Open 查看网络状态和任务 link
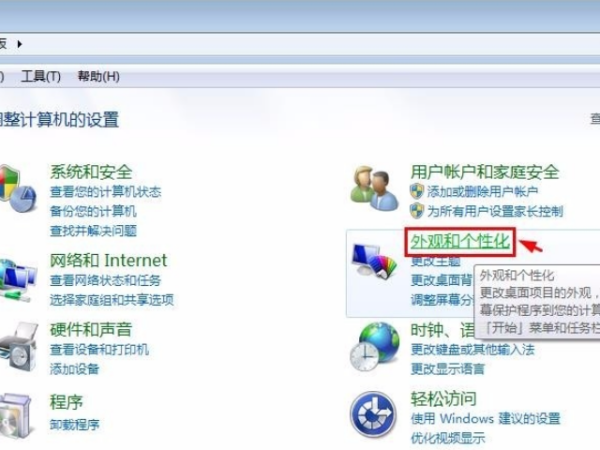 pyautogui.click(x=105, y=280)
